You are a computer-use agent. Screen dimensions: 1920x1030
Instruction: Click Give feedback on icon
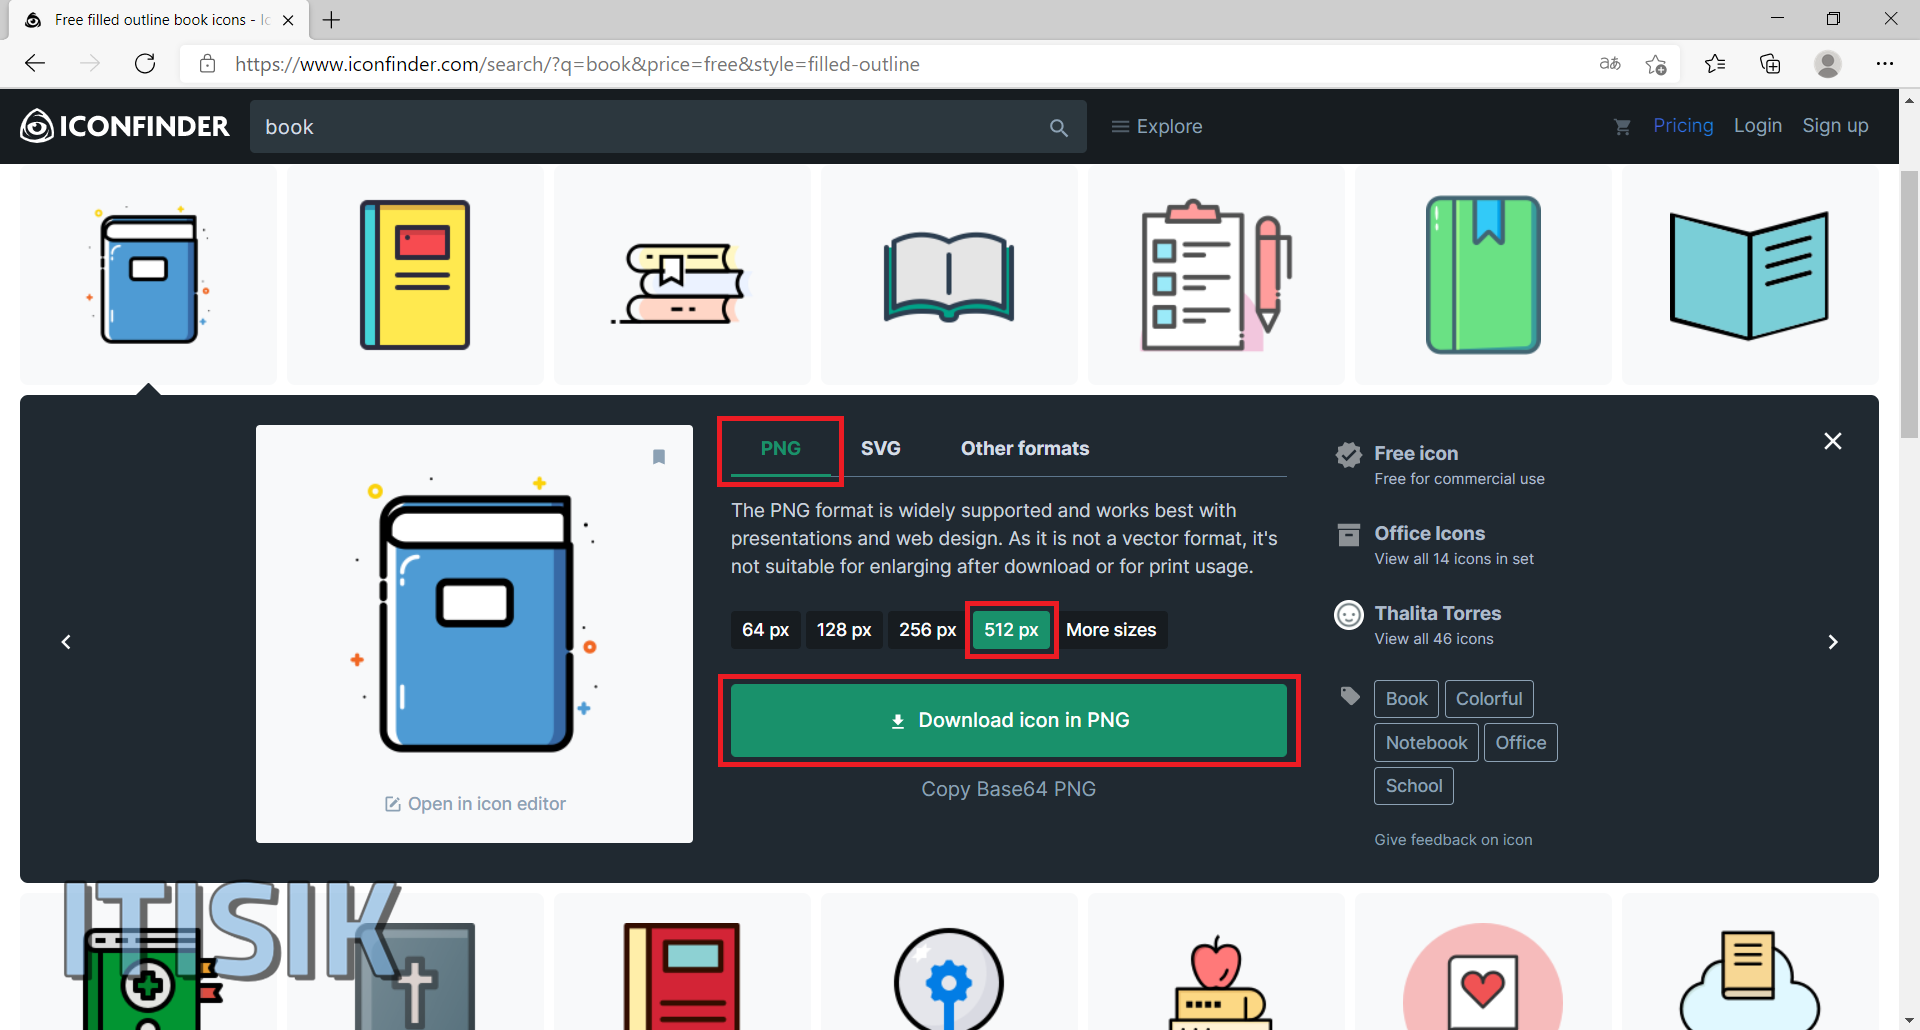[1453, 840]
